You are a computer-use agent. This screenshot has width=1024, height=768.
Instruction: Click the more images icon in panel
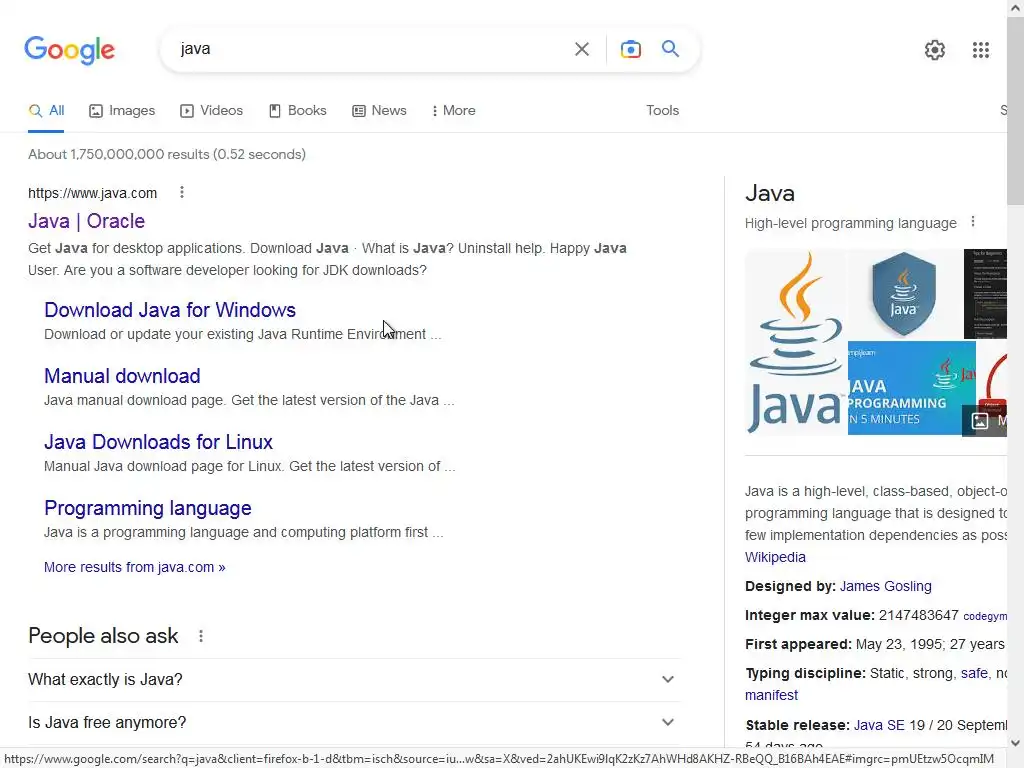[980, 421]
